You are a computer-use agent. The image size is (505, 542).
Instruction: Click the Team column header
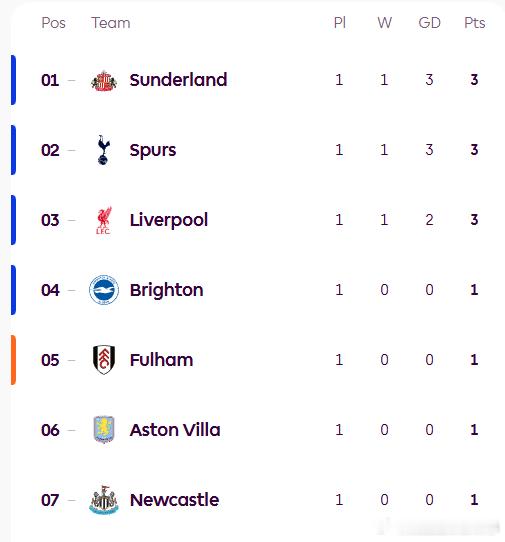pyautogui.click(x=111, y=23)
